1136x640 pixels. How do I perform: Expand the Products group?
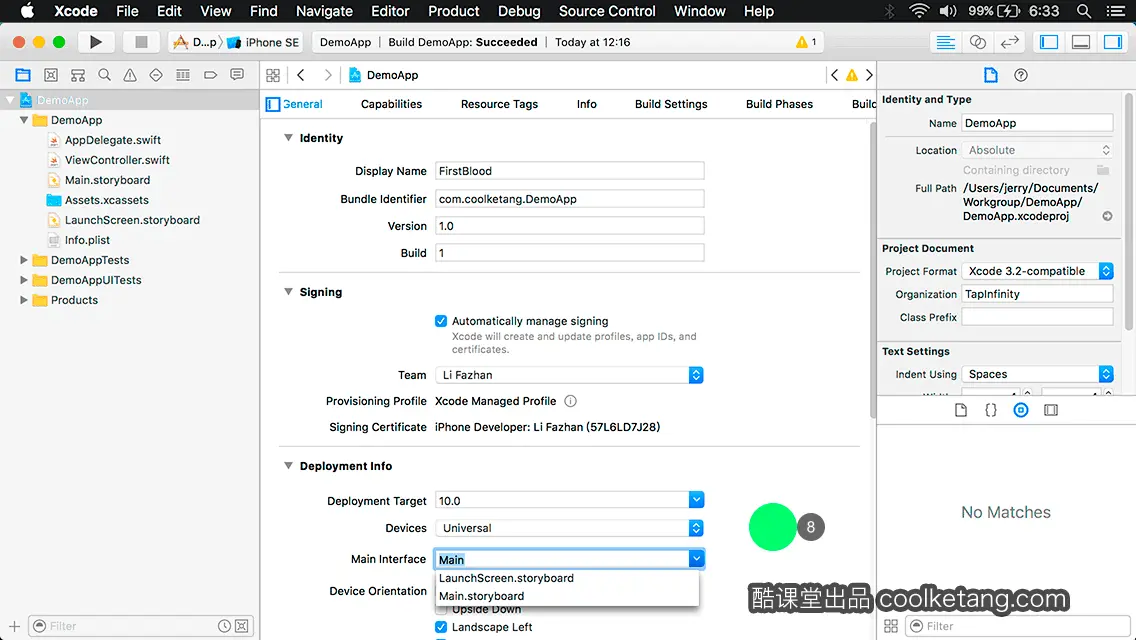[24, 299]
